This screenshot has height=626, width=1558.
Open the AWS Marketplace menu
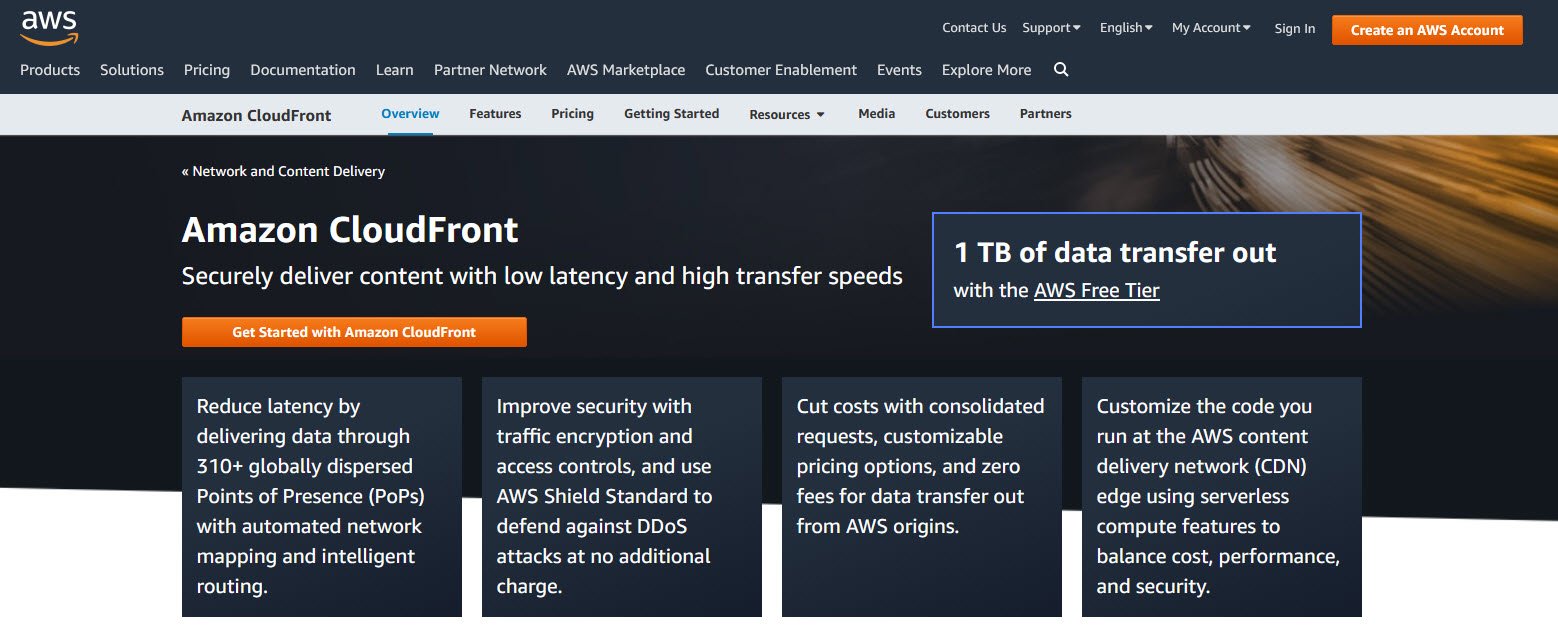[626, 70]
